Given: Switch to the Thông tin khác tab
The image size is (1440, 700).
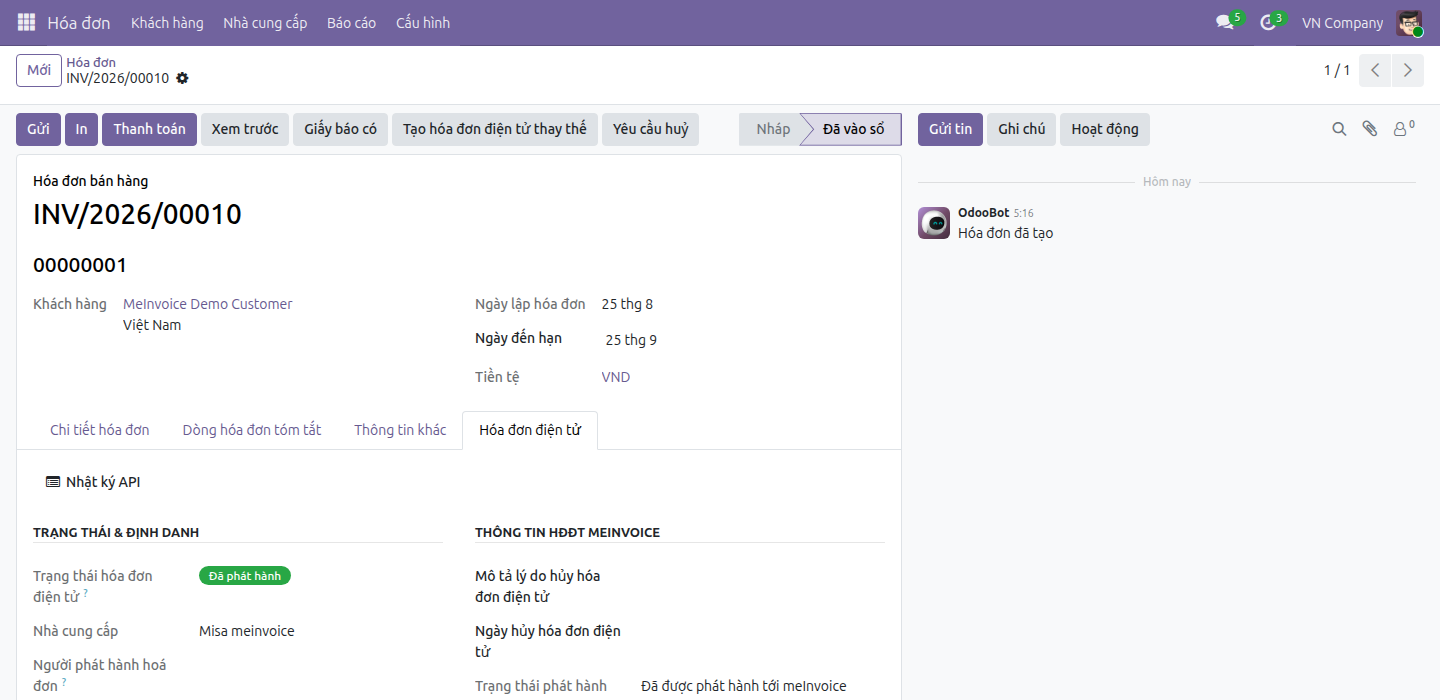Looking at the screenshot, I should (400, 430).
